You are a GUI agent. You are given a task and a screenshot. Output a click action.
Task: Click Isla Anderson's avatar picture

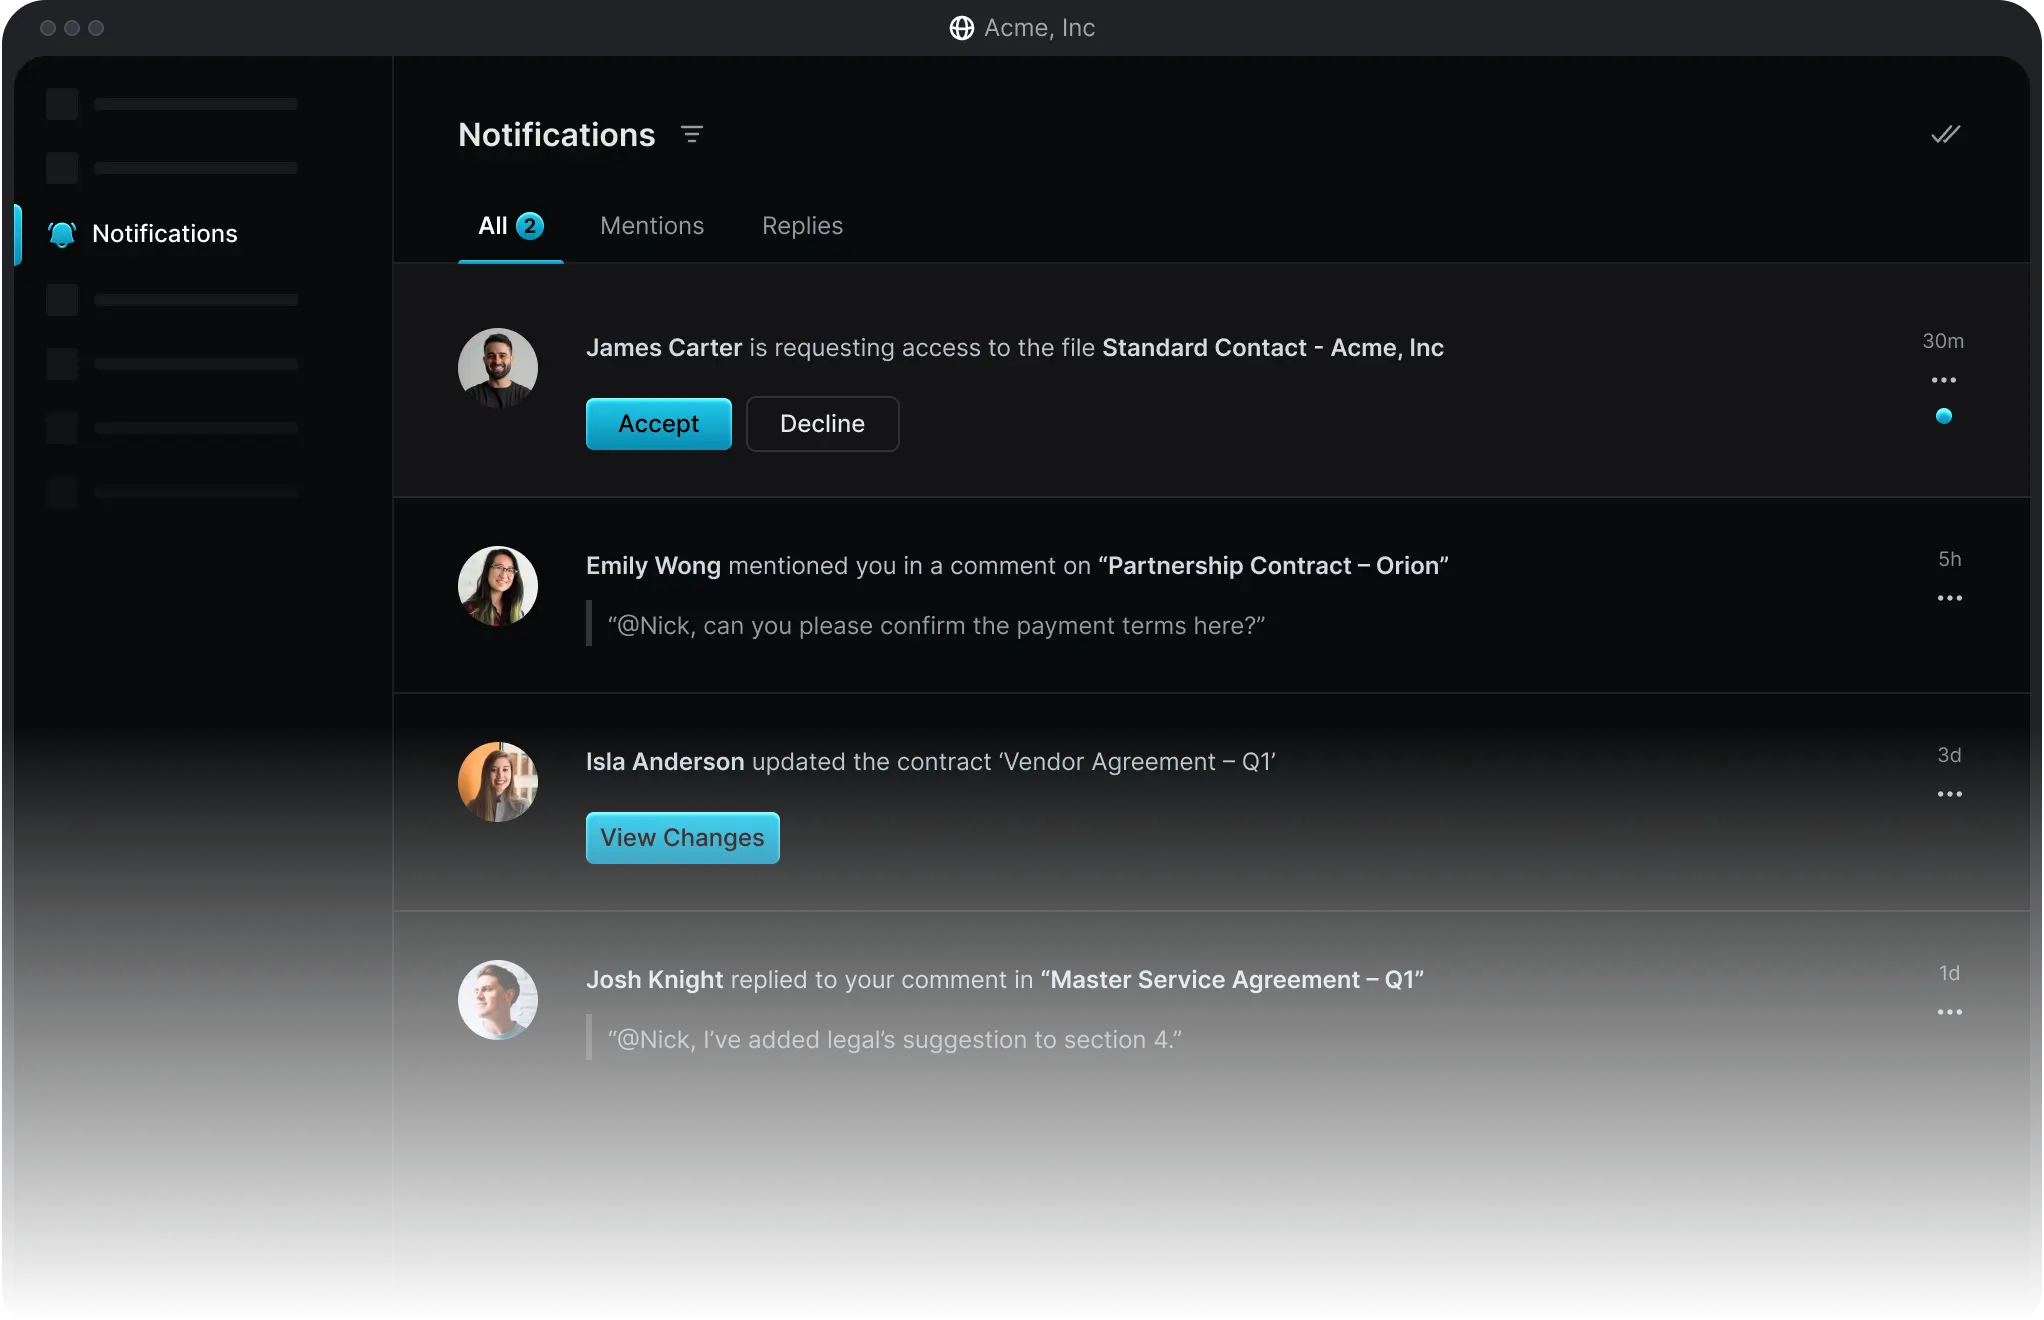click(498, 782)
